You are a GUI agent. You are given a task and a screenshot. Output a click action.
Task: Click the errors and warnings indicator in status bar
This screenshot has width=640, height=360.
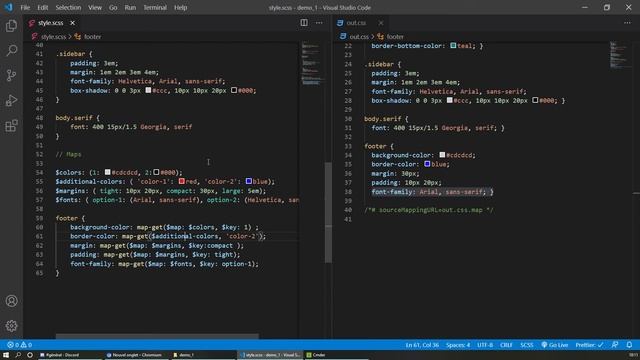[19, 345]
